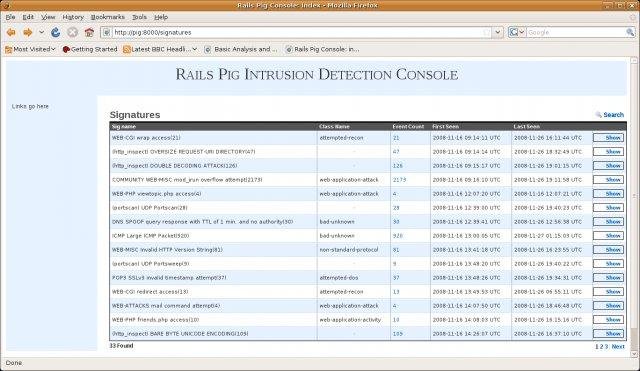
Task: Open event count 920 link
Action: click(398, 235)
